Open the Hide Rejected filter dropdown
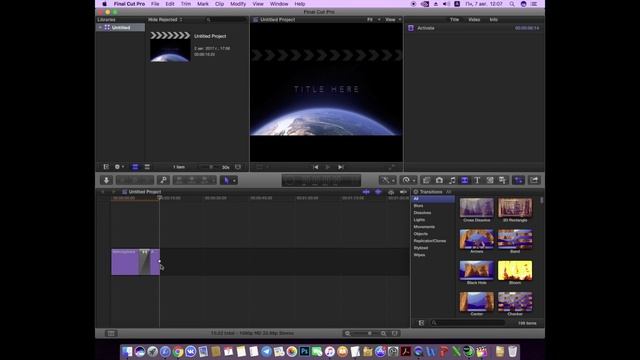640x360 pixels. 165,20
